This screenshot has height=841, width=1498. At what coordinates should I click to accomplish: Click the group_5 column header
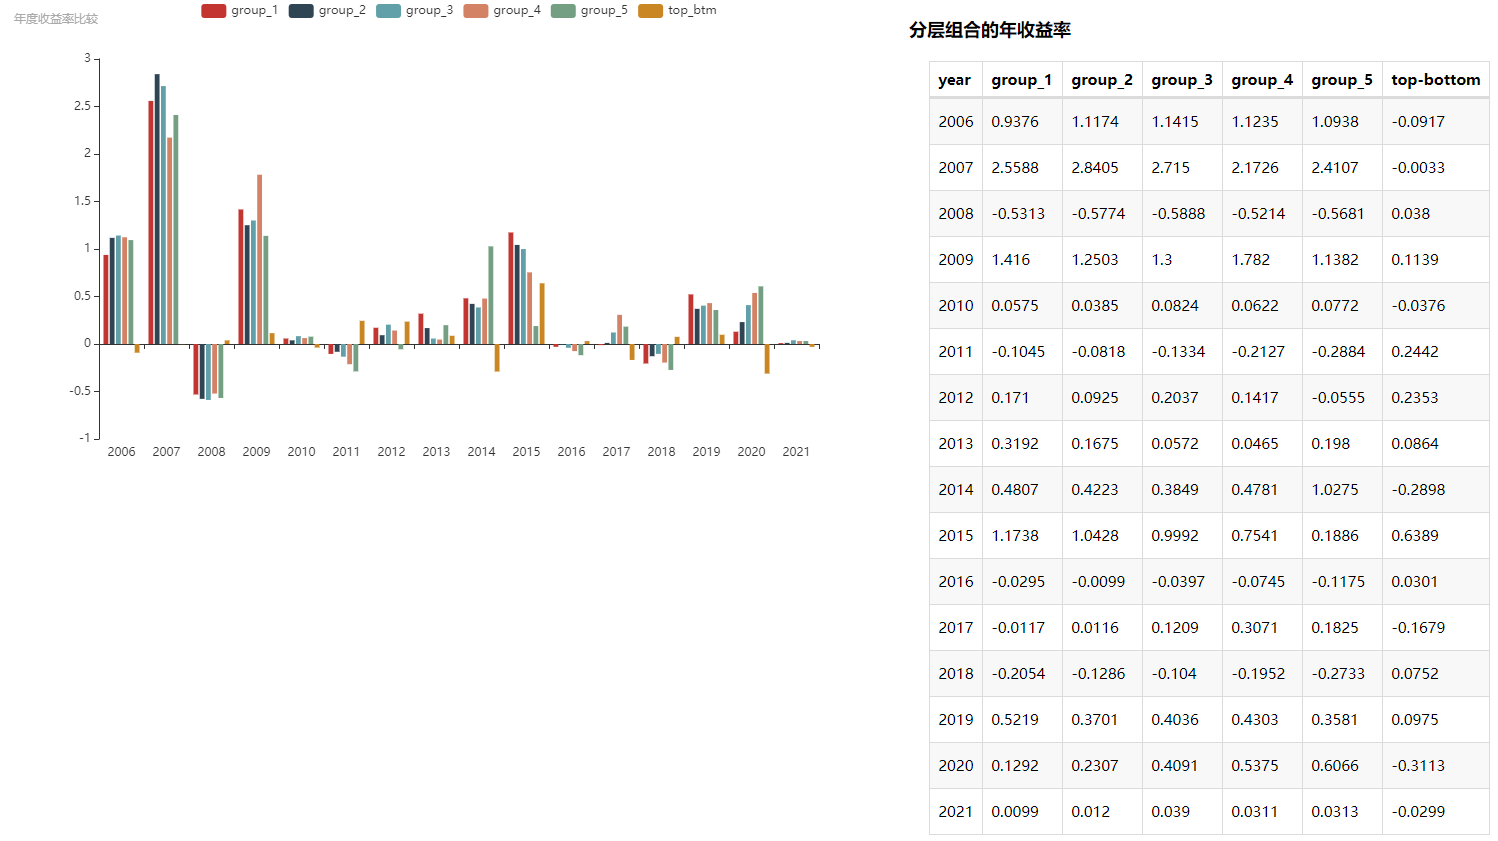pyautogui.click(x=1341, y=80)
